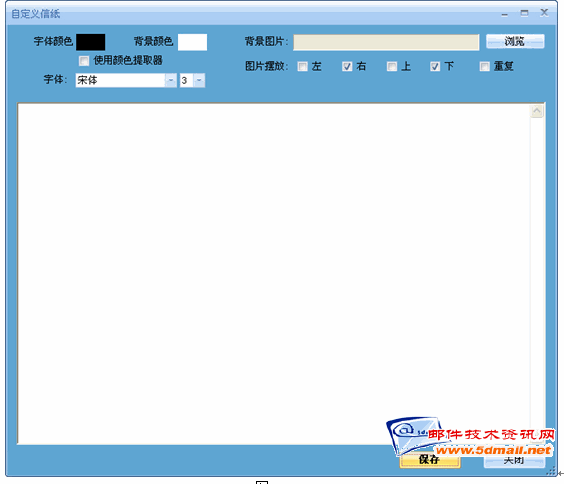Minimize the 自定义信纸 window
The height and width of the screenshot is (484, 564).
505,14
